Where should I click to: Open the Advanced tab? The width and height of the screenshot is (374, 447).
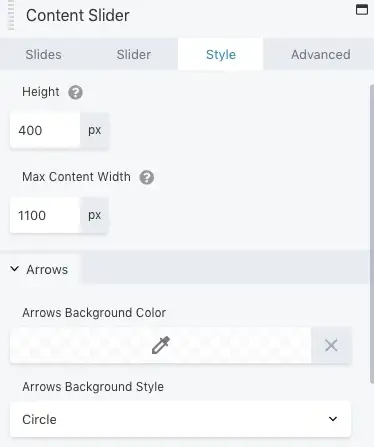coord(321,54)
